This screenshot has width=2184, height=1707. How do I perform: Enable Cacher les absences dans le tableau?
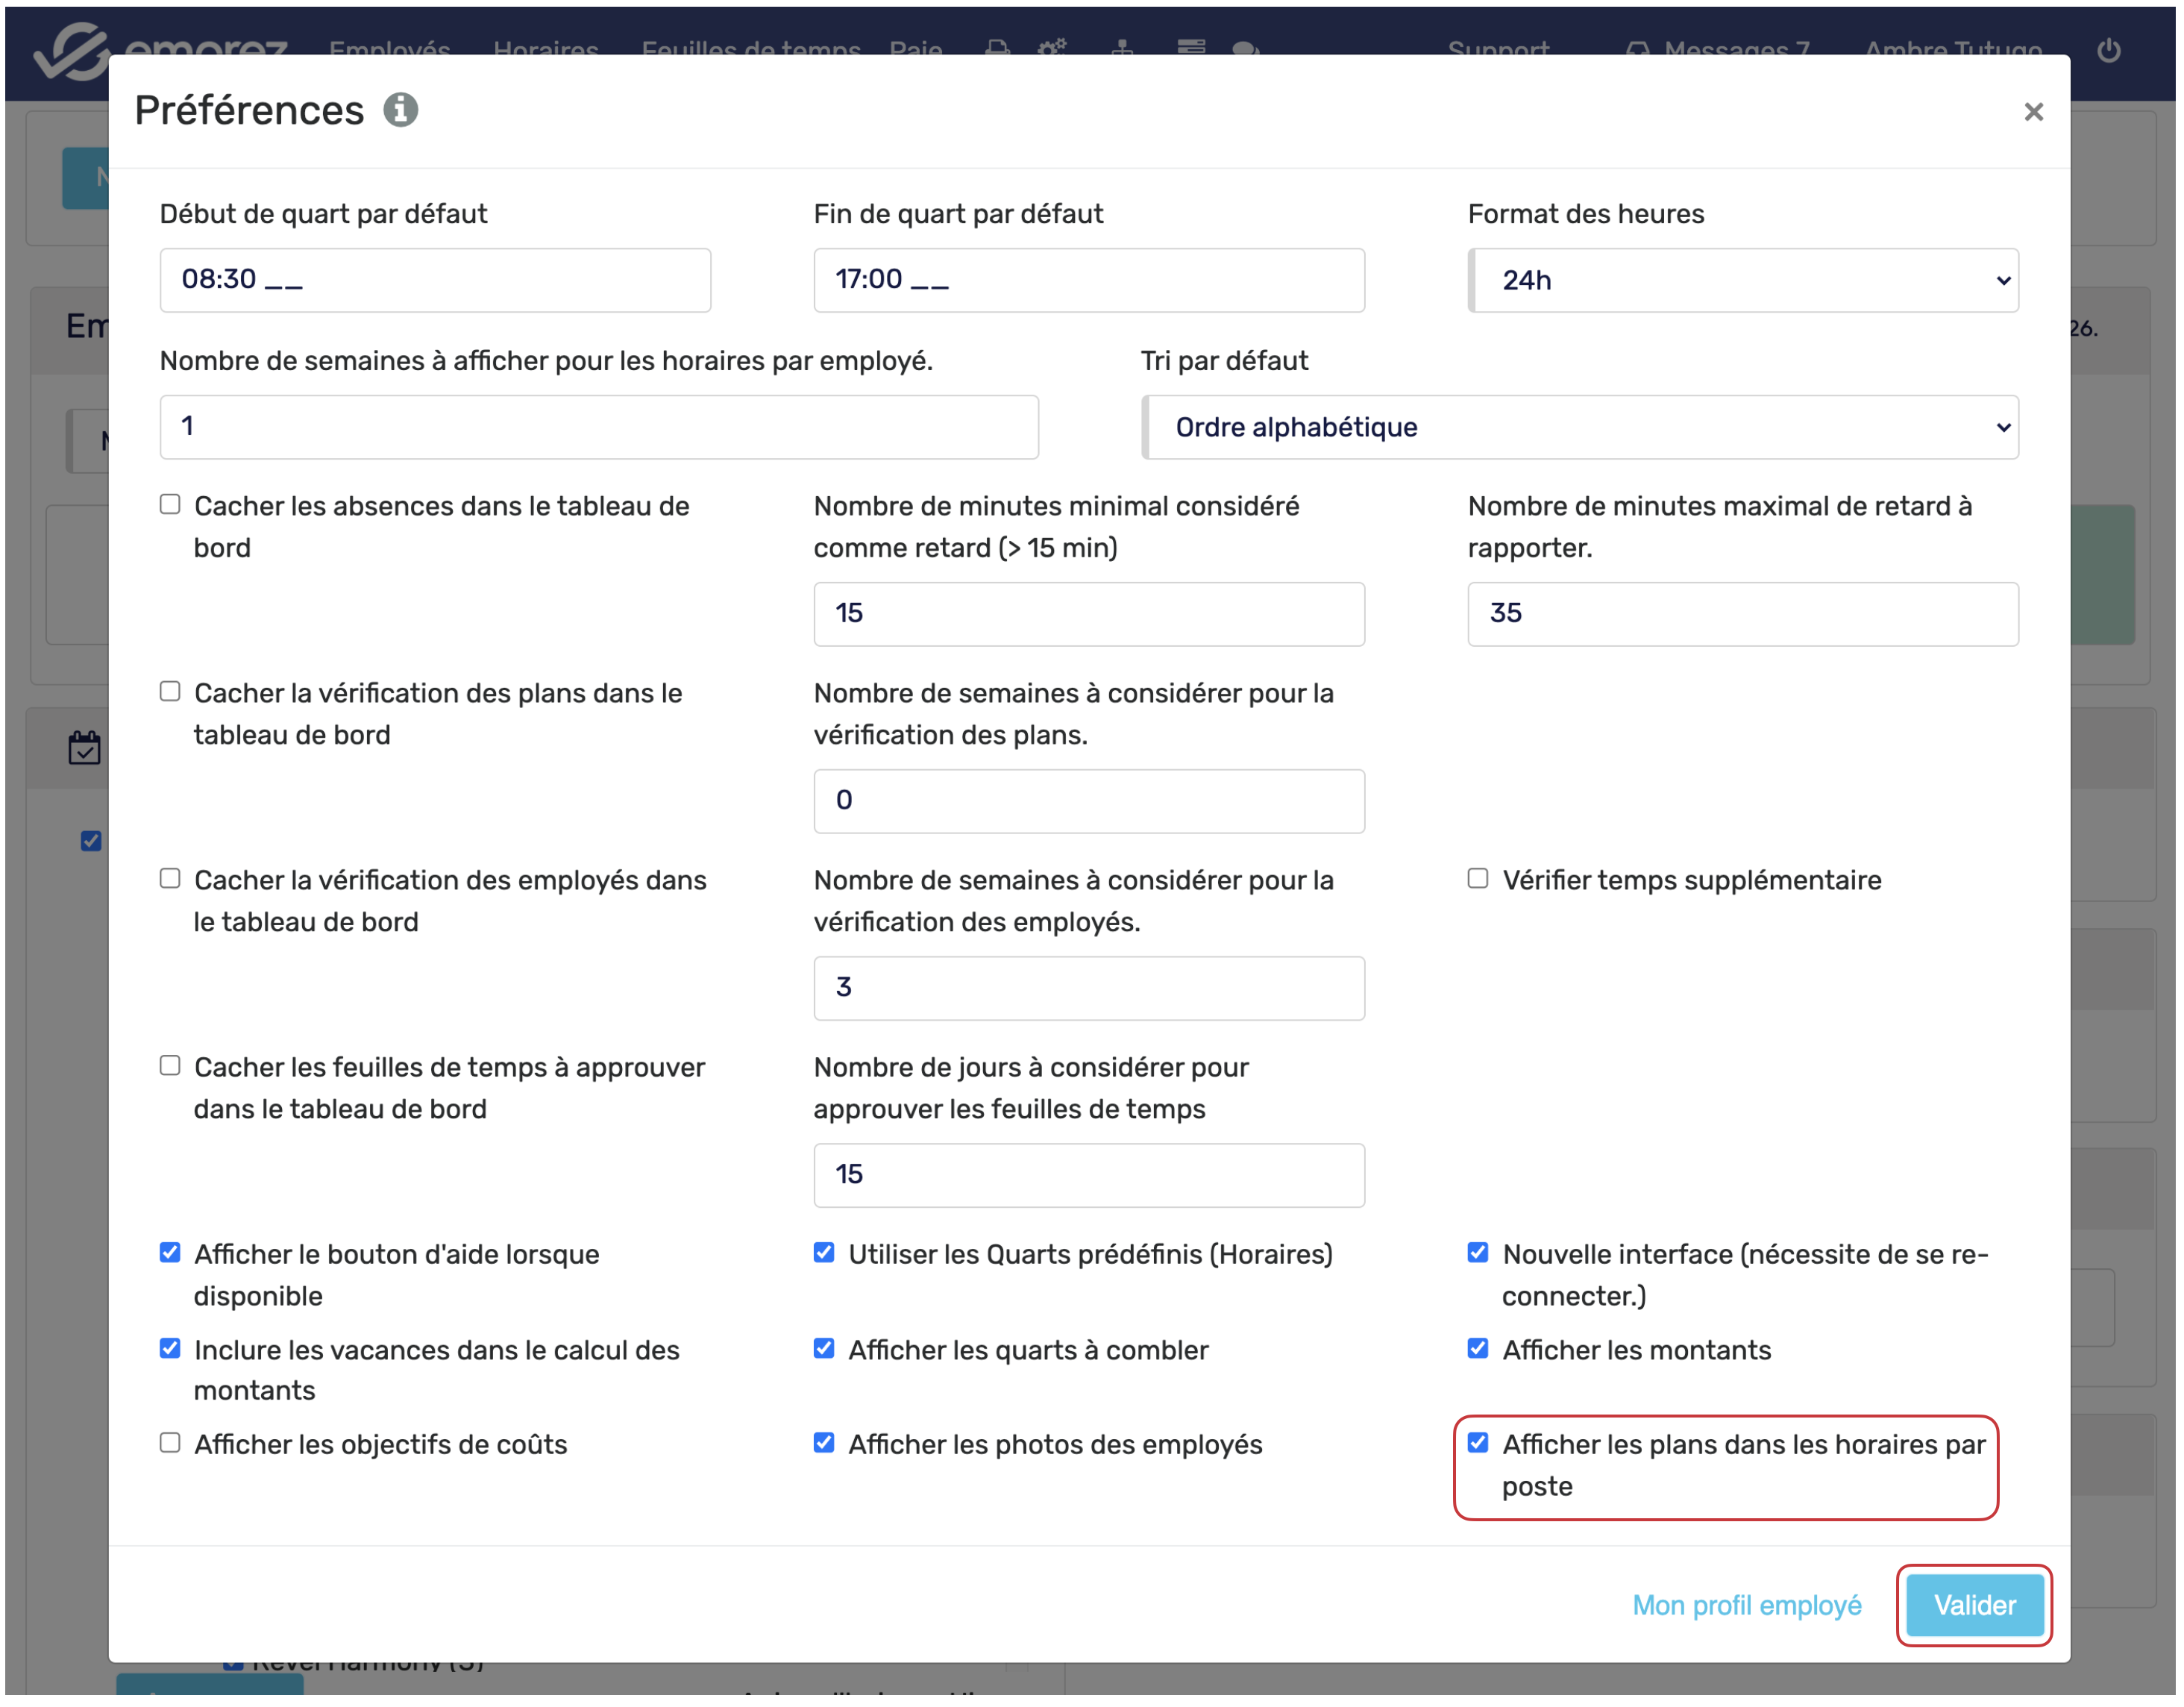[170, 505]
